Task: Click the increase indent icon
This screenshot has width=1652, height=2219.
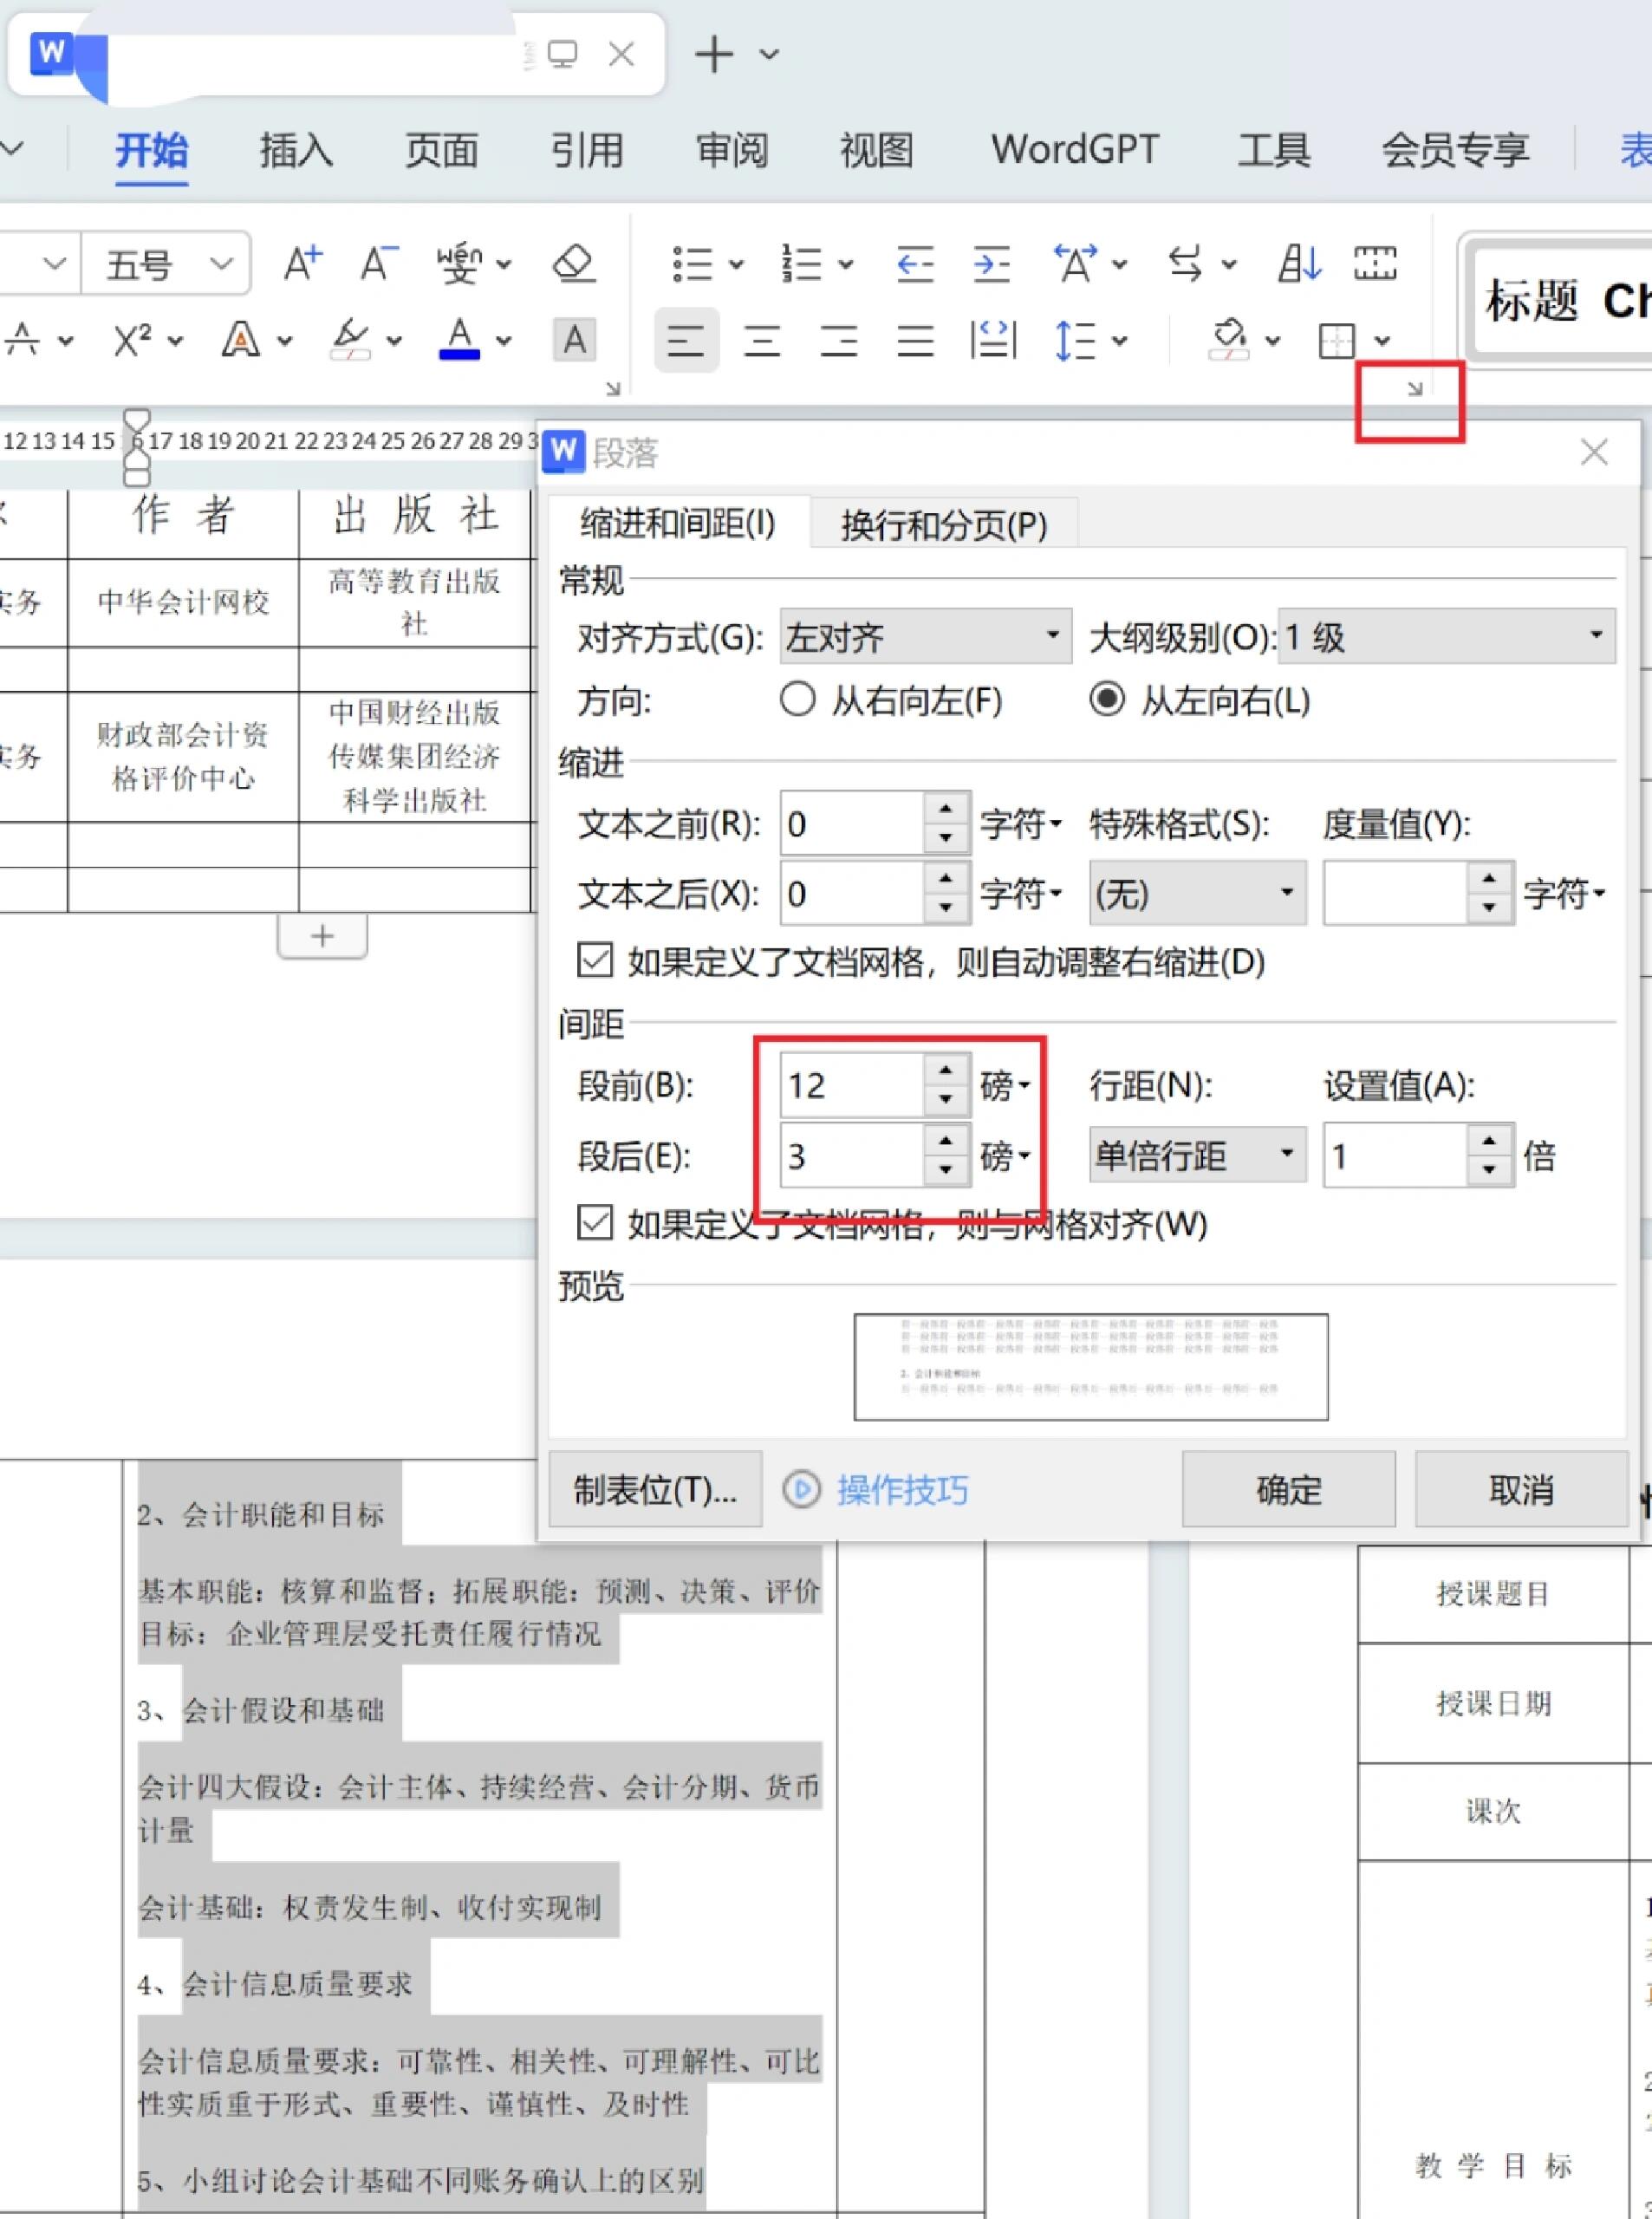Action: (x=991, y=264)
